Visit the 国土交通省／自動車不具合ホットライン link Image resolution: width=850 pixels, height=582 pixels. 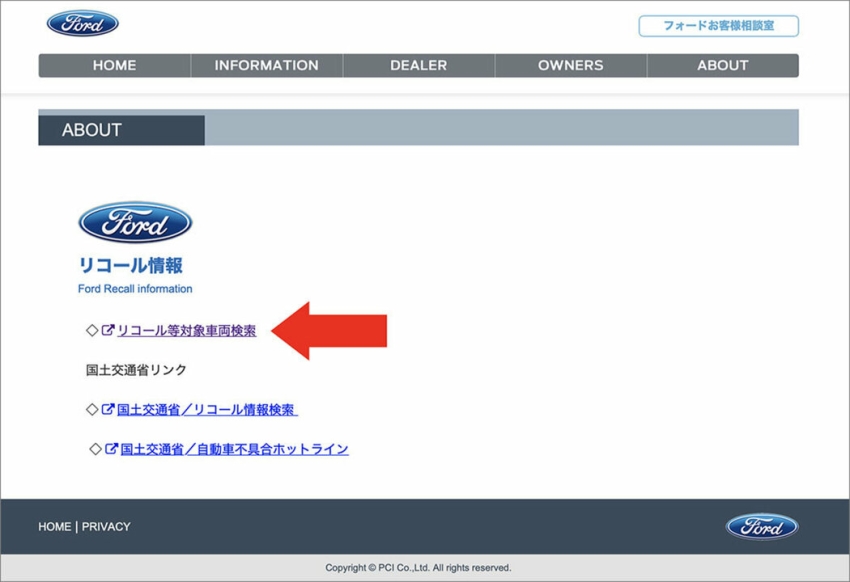[234, 450]
